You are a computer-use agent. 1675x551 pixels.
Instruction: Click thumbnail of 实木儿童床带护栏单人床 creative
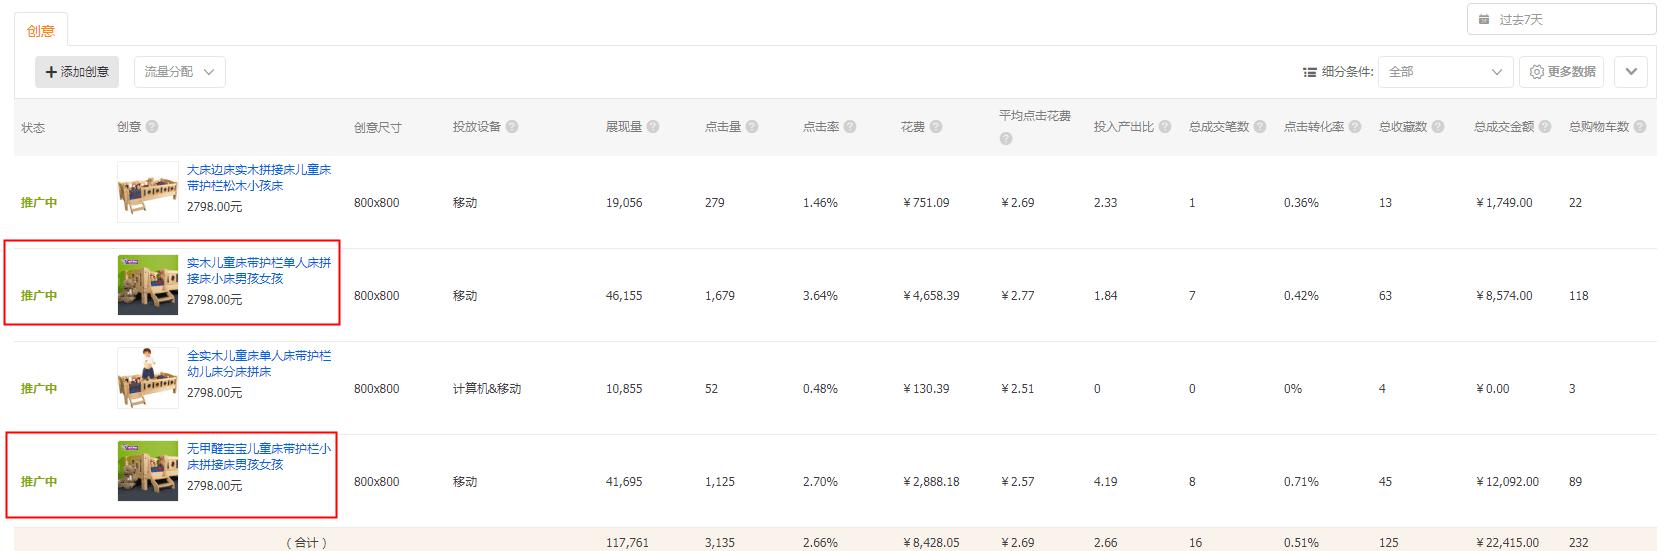tap(148, 285)
